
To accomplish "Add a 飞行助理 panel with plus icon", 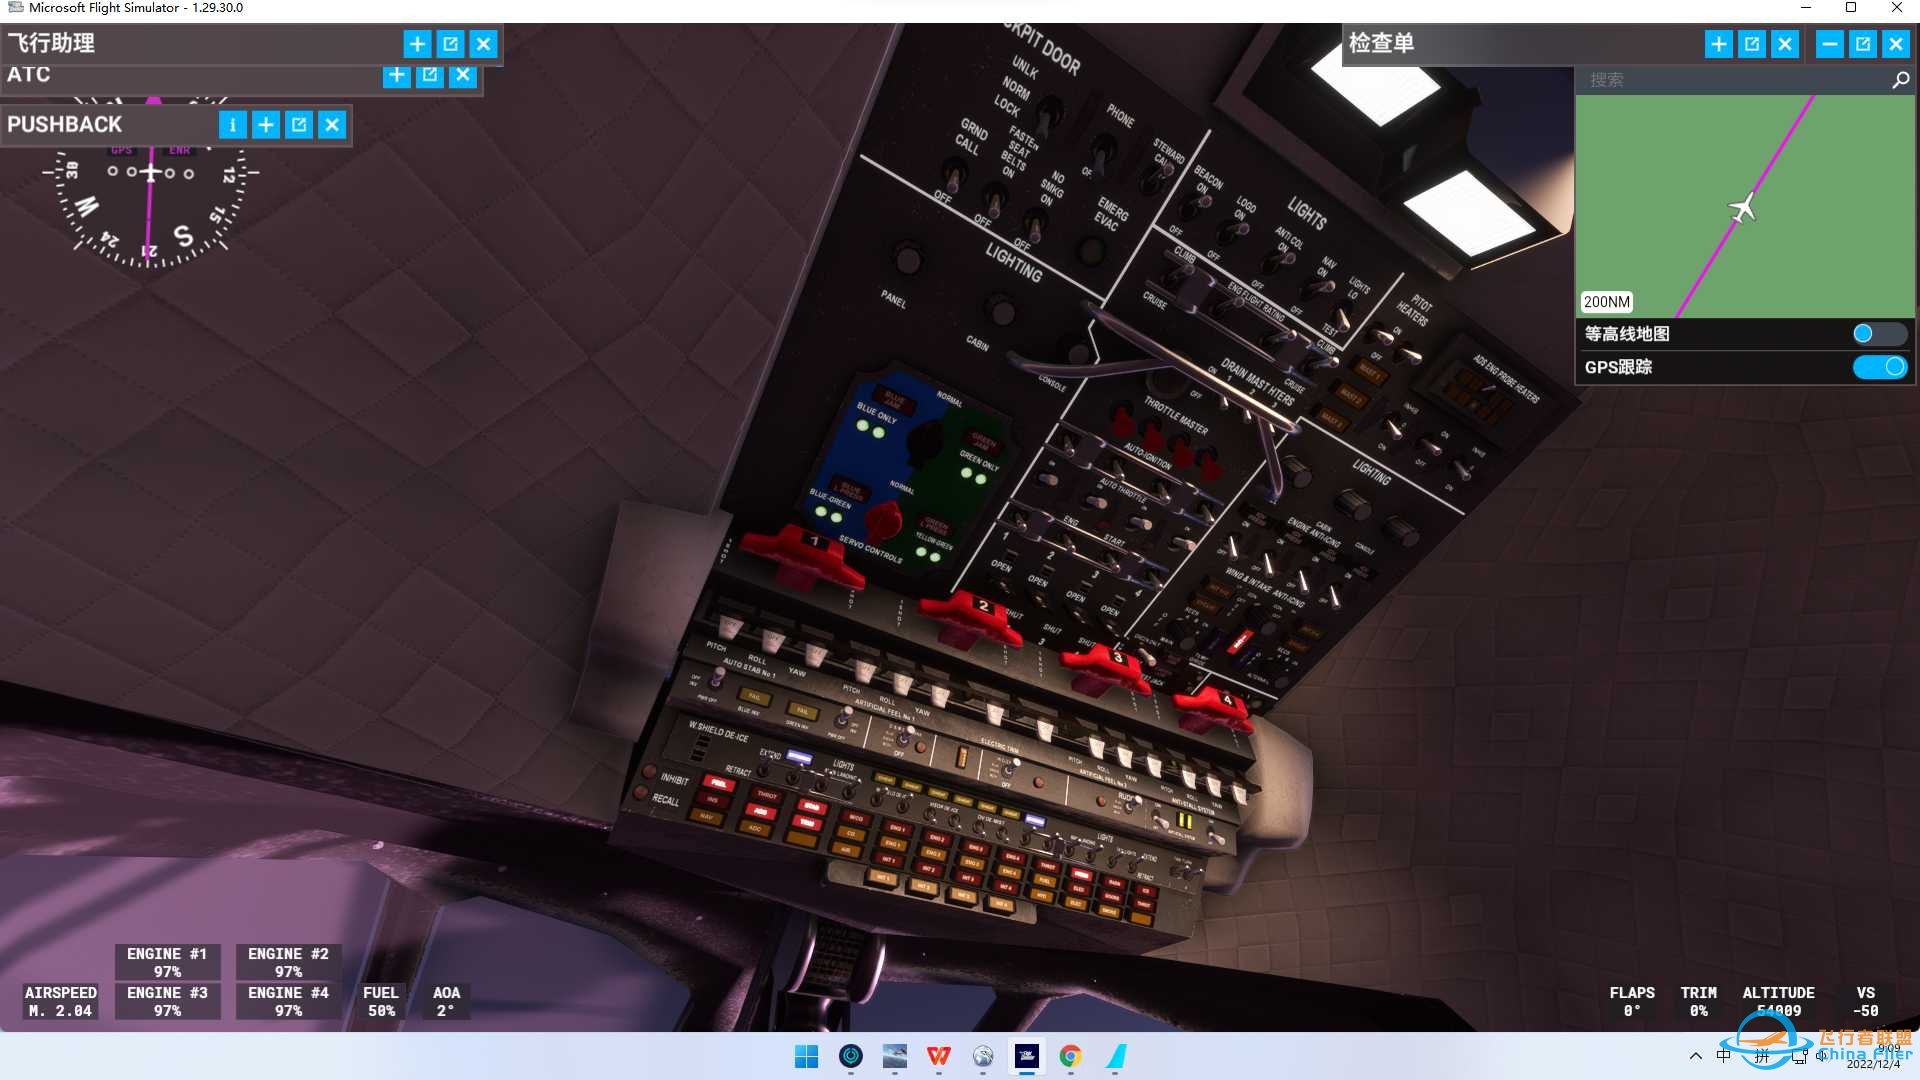I will click(x=417, y=44).
